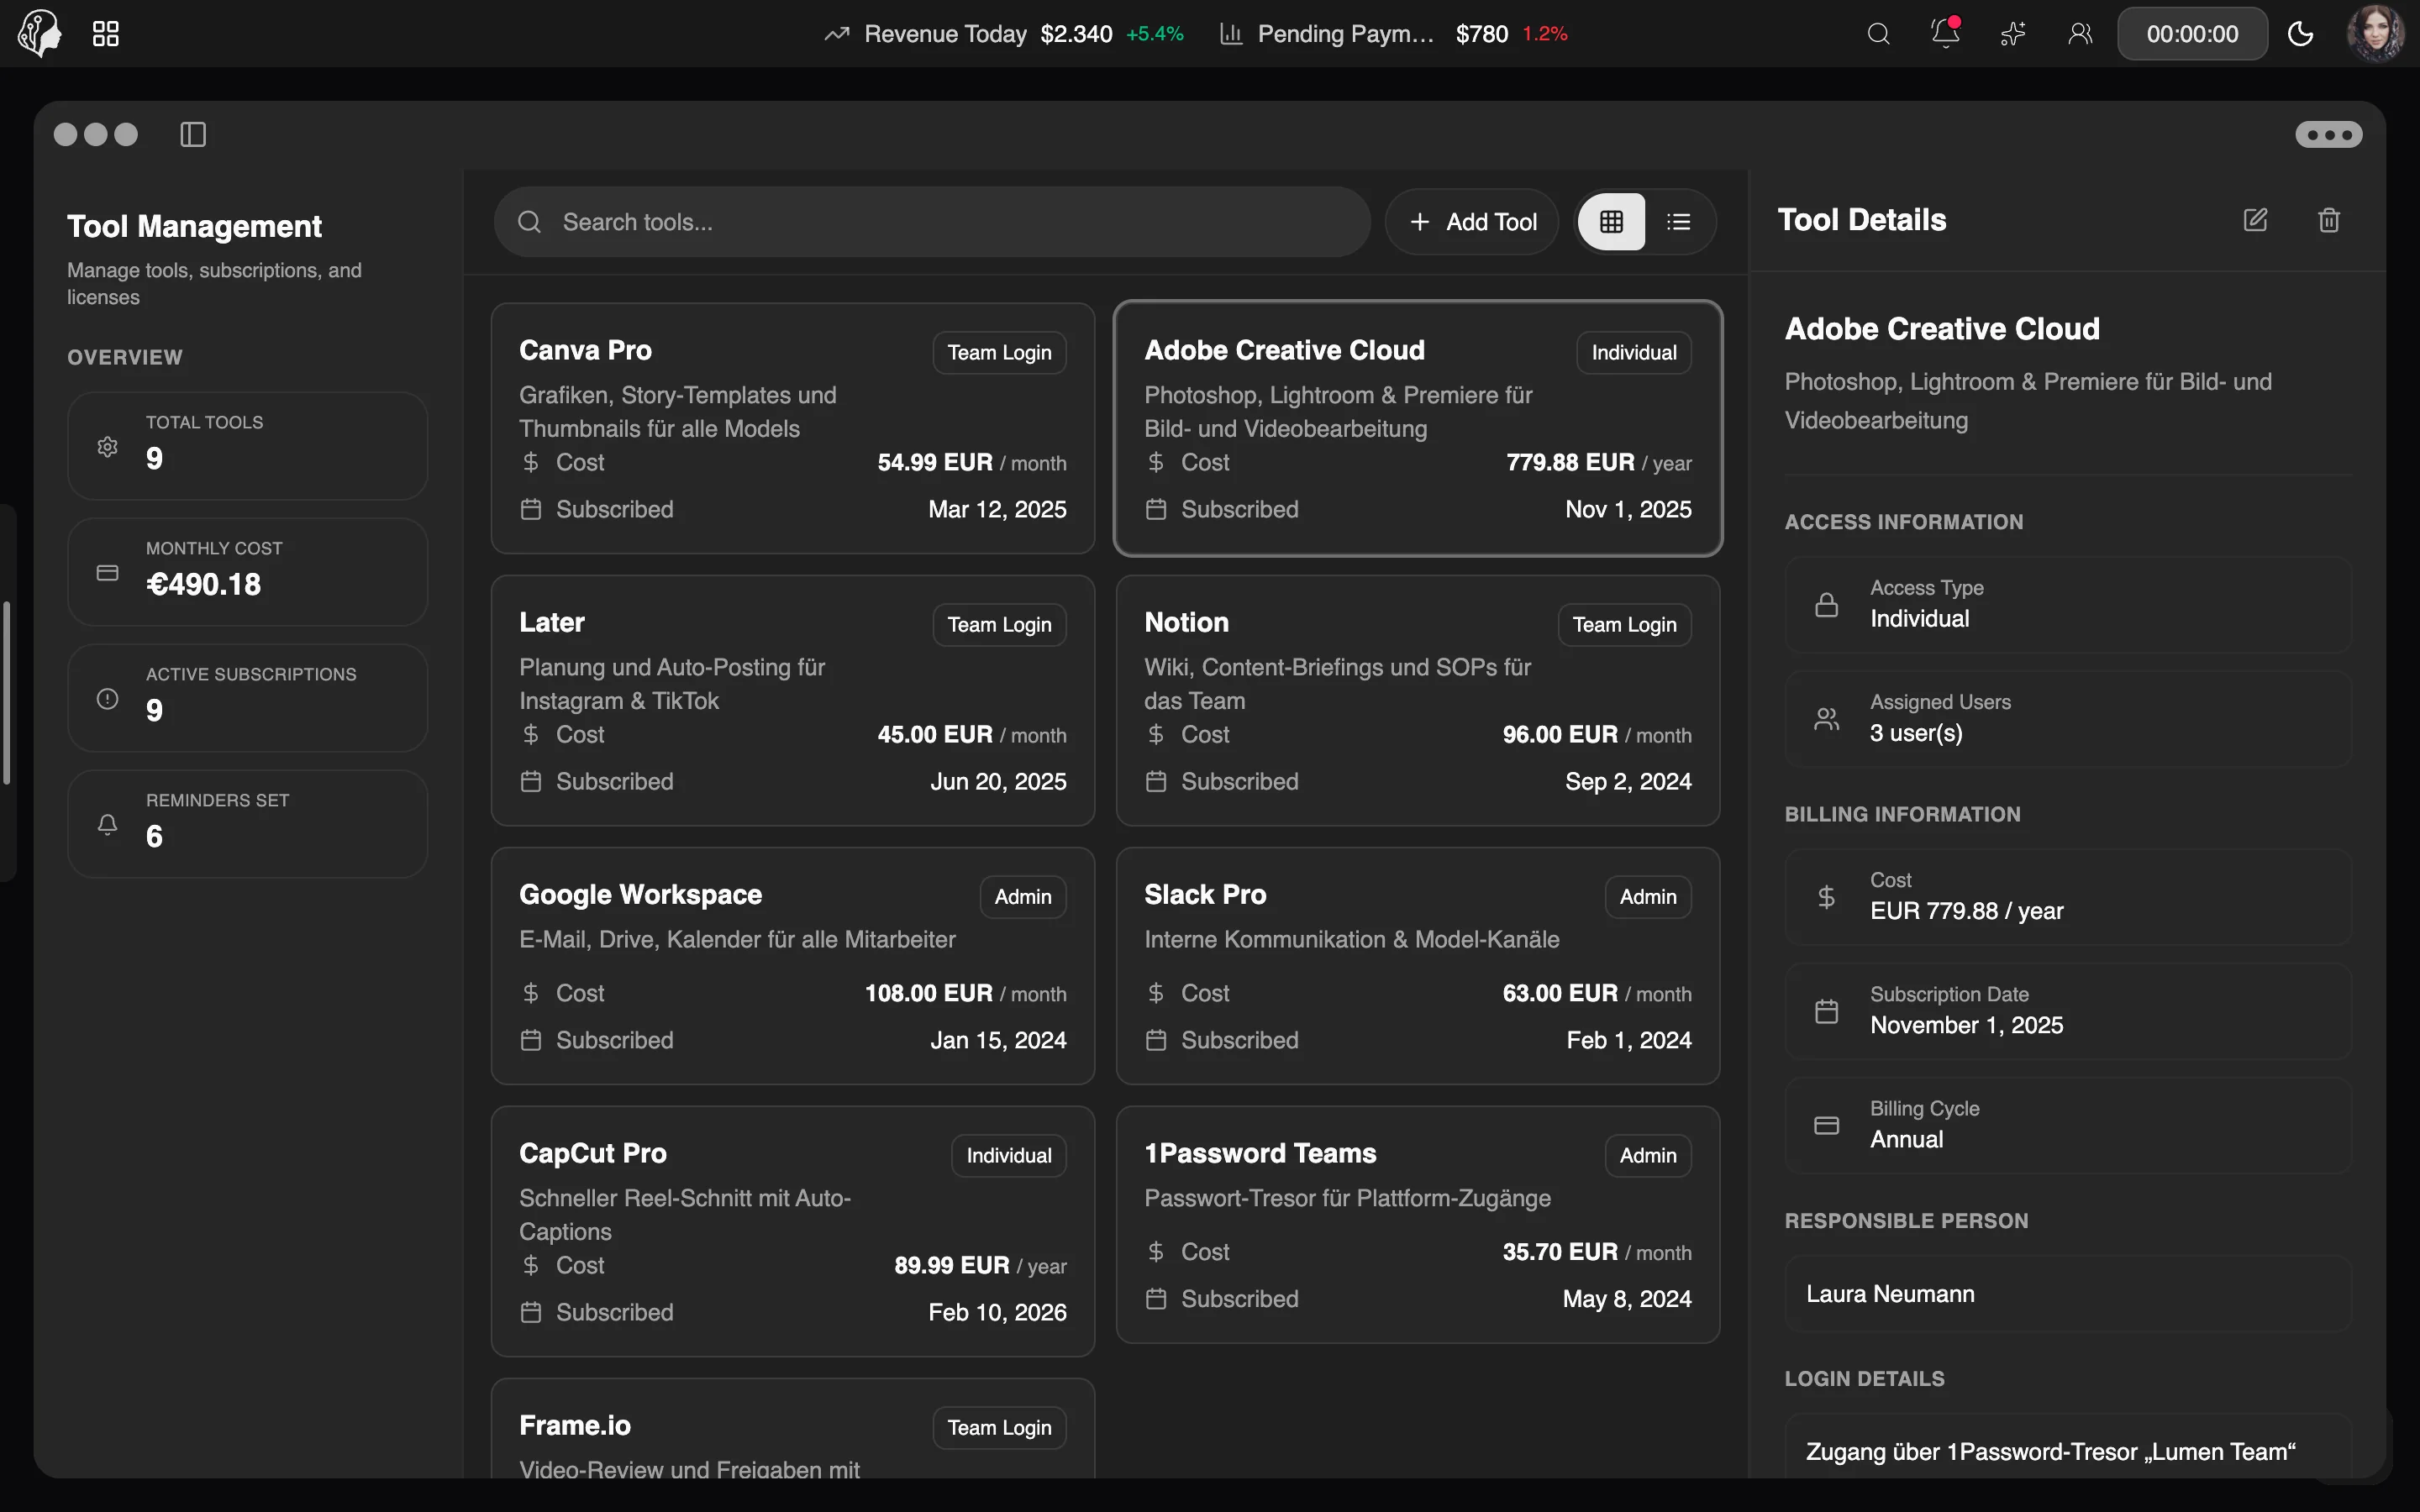Image resolution: width=2420 pixels, height=1512 pixels.
Task: Click the Reminders Set bell icon
Action: click(107, 824)
